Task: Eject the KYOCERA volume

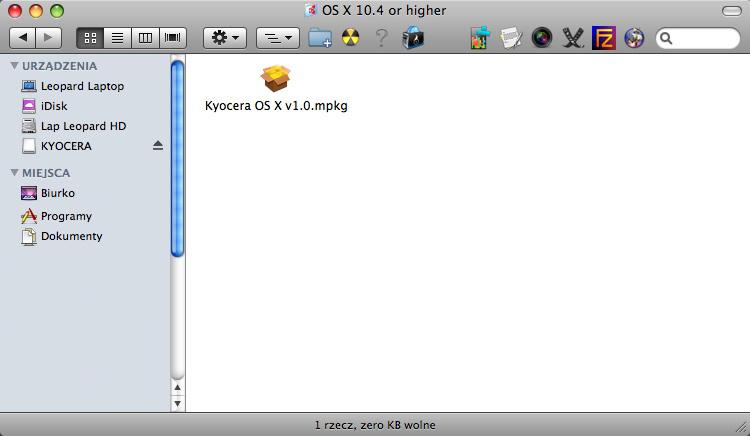Action: tap(158, 146)
